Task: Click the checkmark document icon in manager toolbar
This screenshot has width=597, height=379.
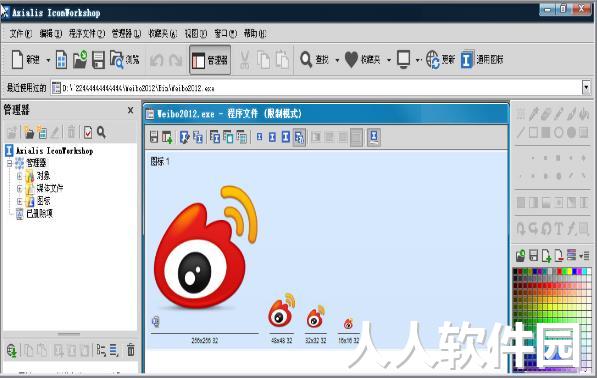Action: pos(88,132)
